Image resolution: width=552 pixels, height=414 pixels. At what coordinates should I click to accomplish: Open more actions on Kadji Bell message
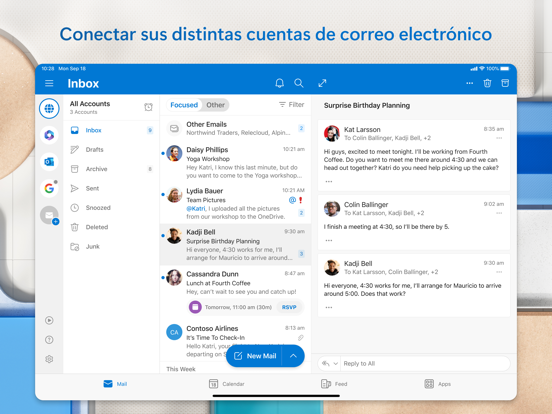(499, 272)
